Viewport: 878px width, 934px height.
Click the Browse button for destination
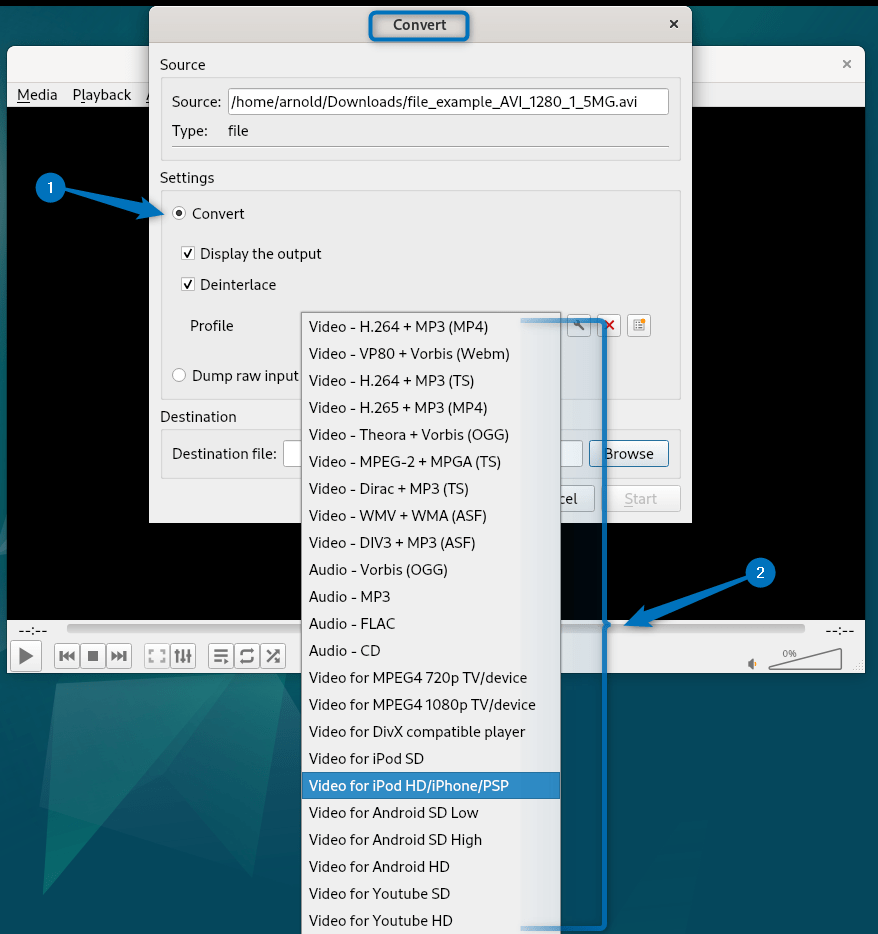[628, 454]
